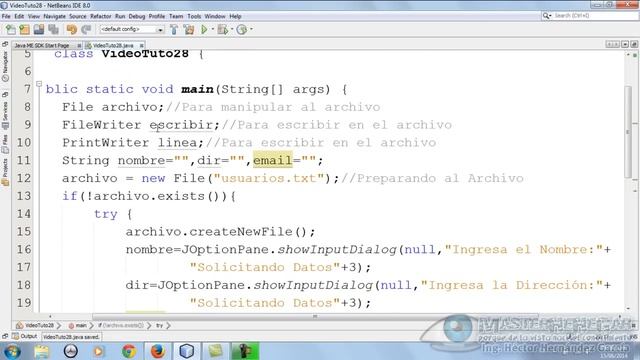Click the New Project toolbar icon
Viewport: 640px width, 360px height.
point(24,29)
